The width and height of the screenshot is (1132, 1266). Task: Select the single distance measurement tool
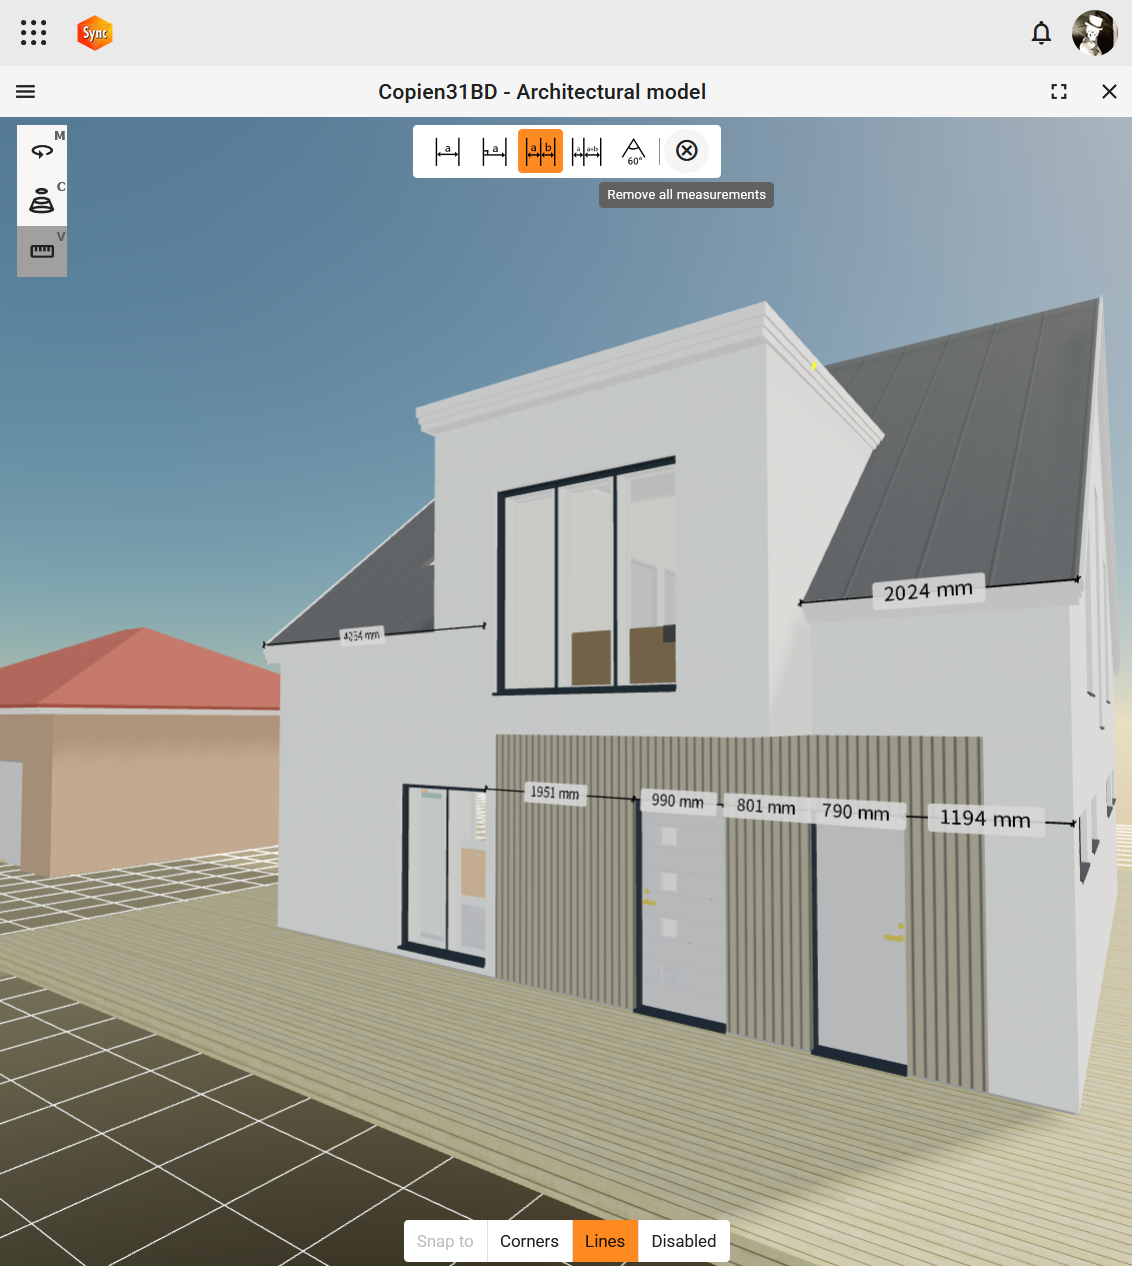[x=447, y=151]
